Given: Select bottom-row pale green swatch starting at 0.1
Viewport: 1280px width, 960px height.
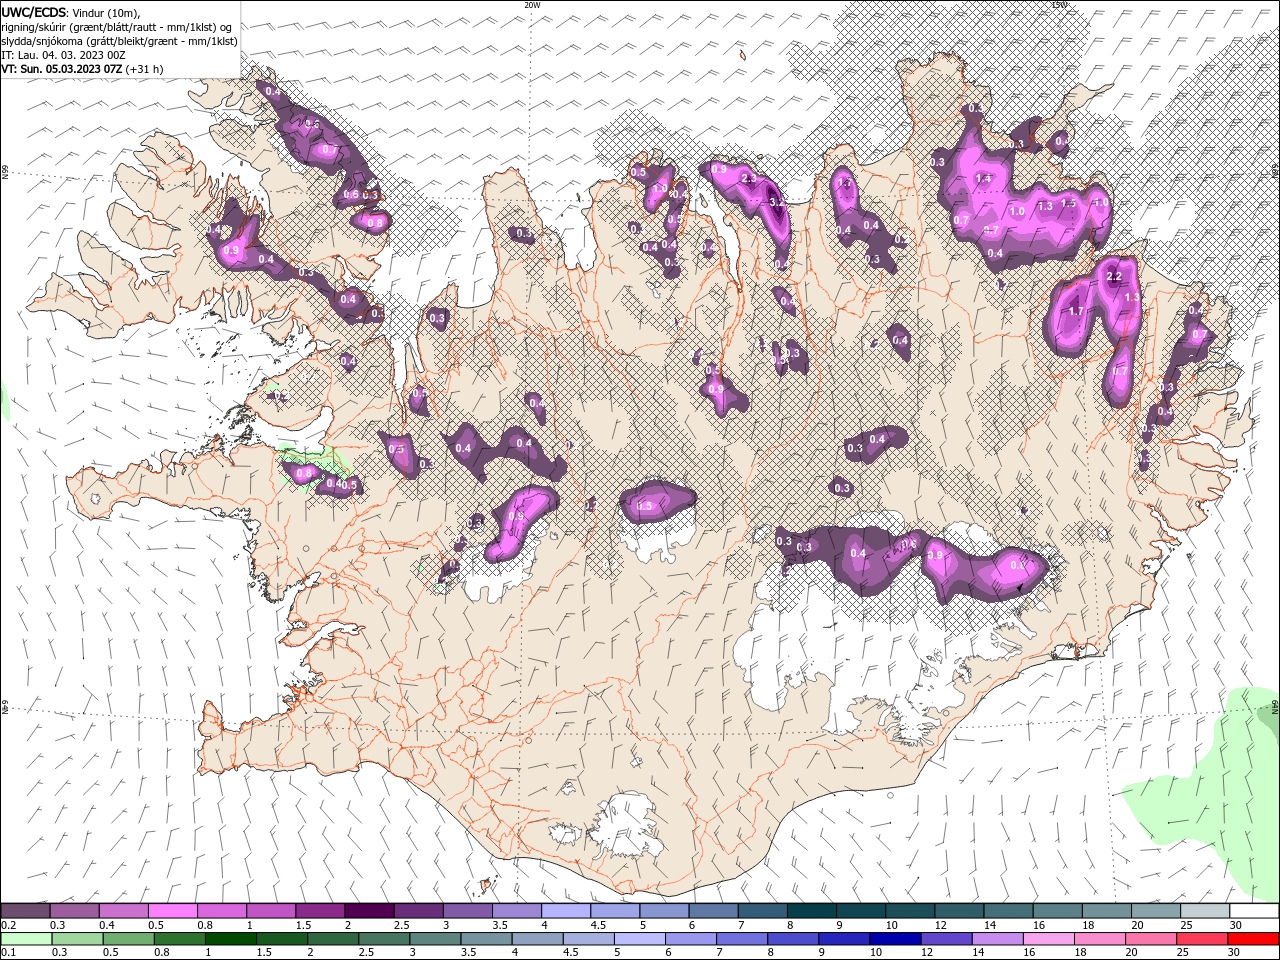Looking at the screenshot, I should click(27, 939).
